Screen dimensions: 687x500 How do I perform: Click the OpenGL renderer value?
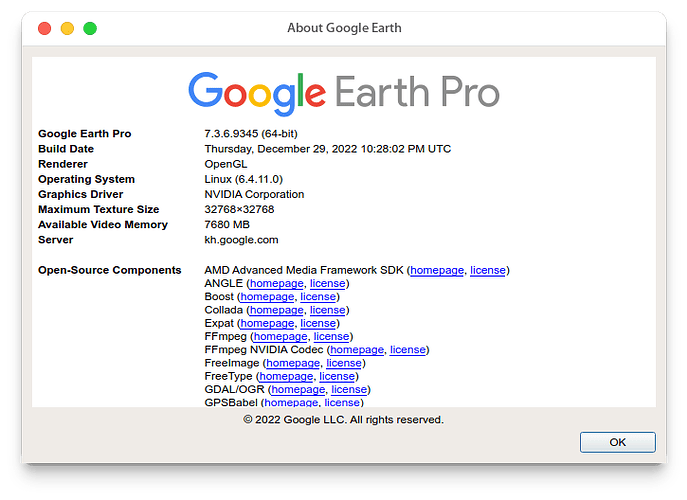click(x=226, y=164)
